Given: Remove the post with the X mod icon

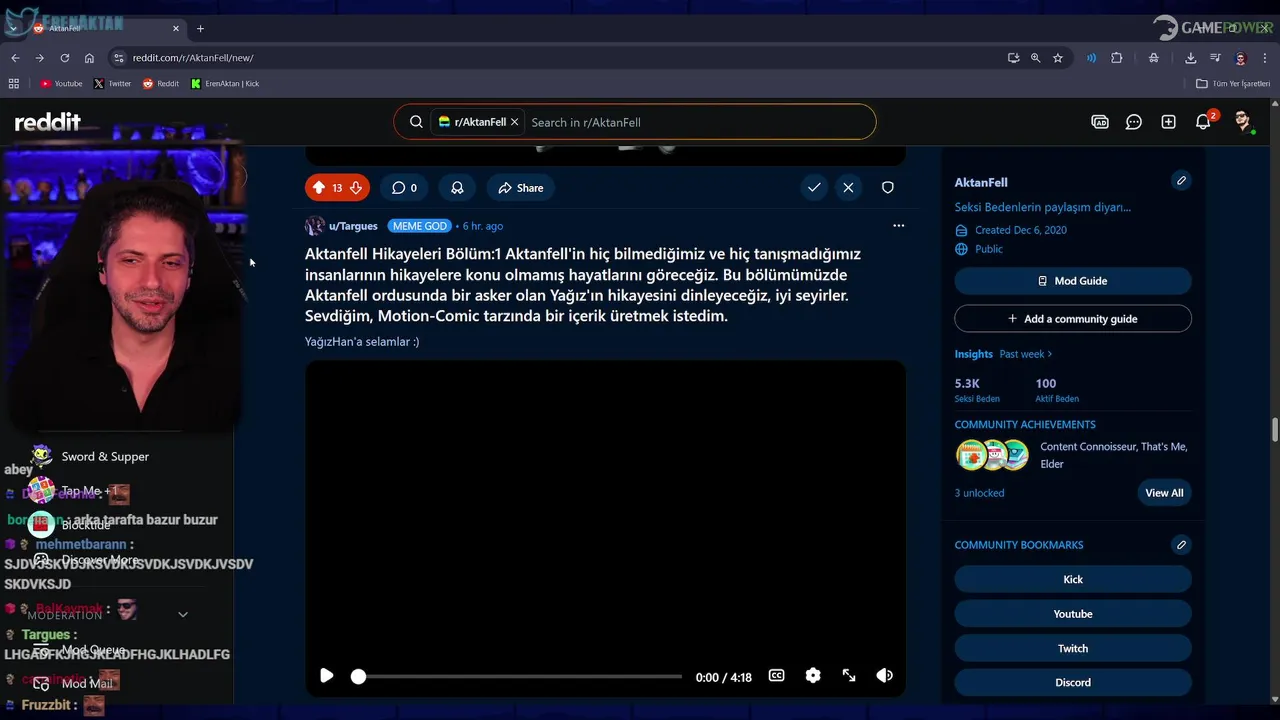Looking at the screenshot, I should point(848,187).
